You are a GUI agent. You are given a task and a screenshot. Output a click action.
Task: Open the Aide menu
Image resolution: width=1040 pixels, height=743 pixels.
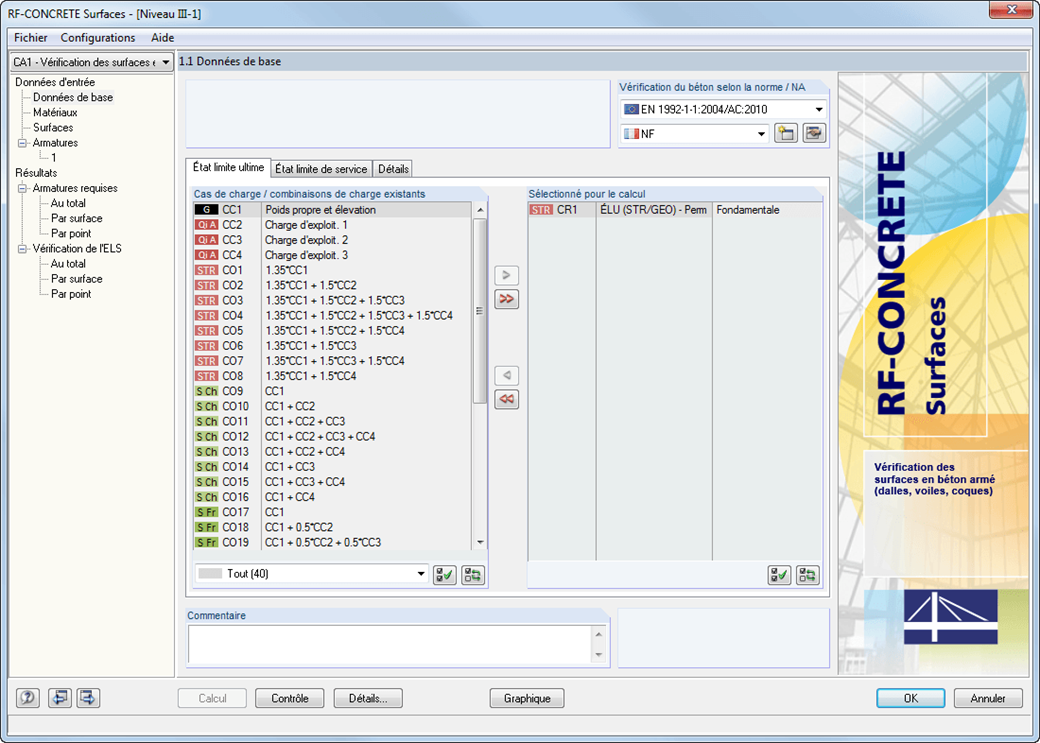click(162, 38)
